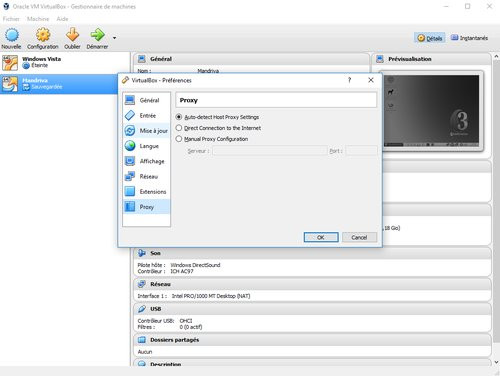The height and width of the screenshot is (376, 500).
Task: Open the Machine menu
Action: (38, 19)
